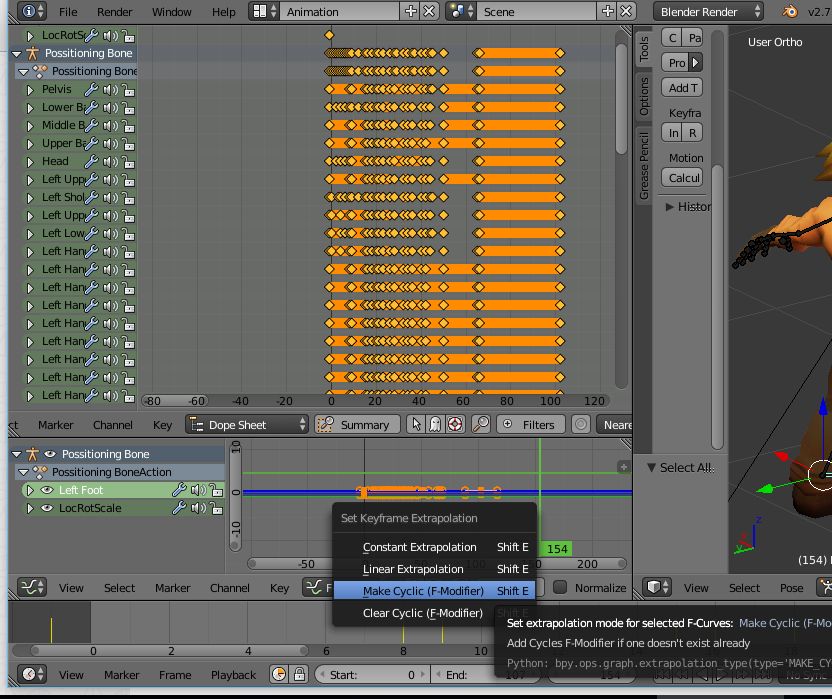The height and width of the screenshot is (699, 832).
Task: Click the wrench icon on Pelvis row
Action: click(x=91, y=89)
